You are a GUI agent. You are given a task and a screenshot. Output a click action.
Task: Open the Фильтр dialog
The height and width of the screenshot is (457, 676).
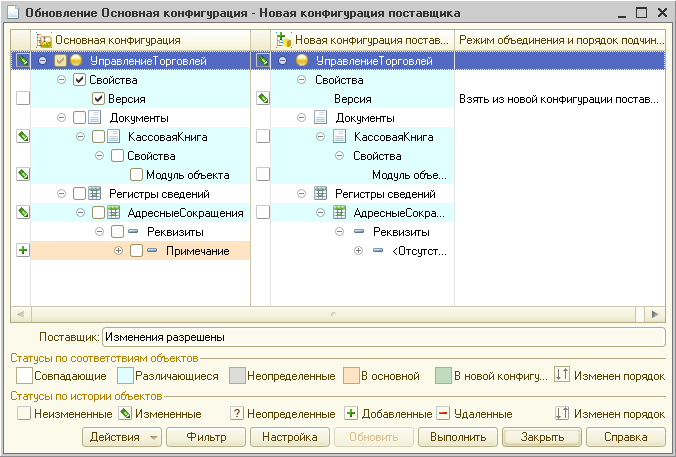tap(206, 437)
